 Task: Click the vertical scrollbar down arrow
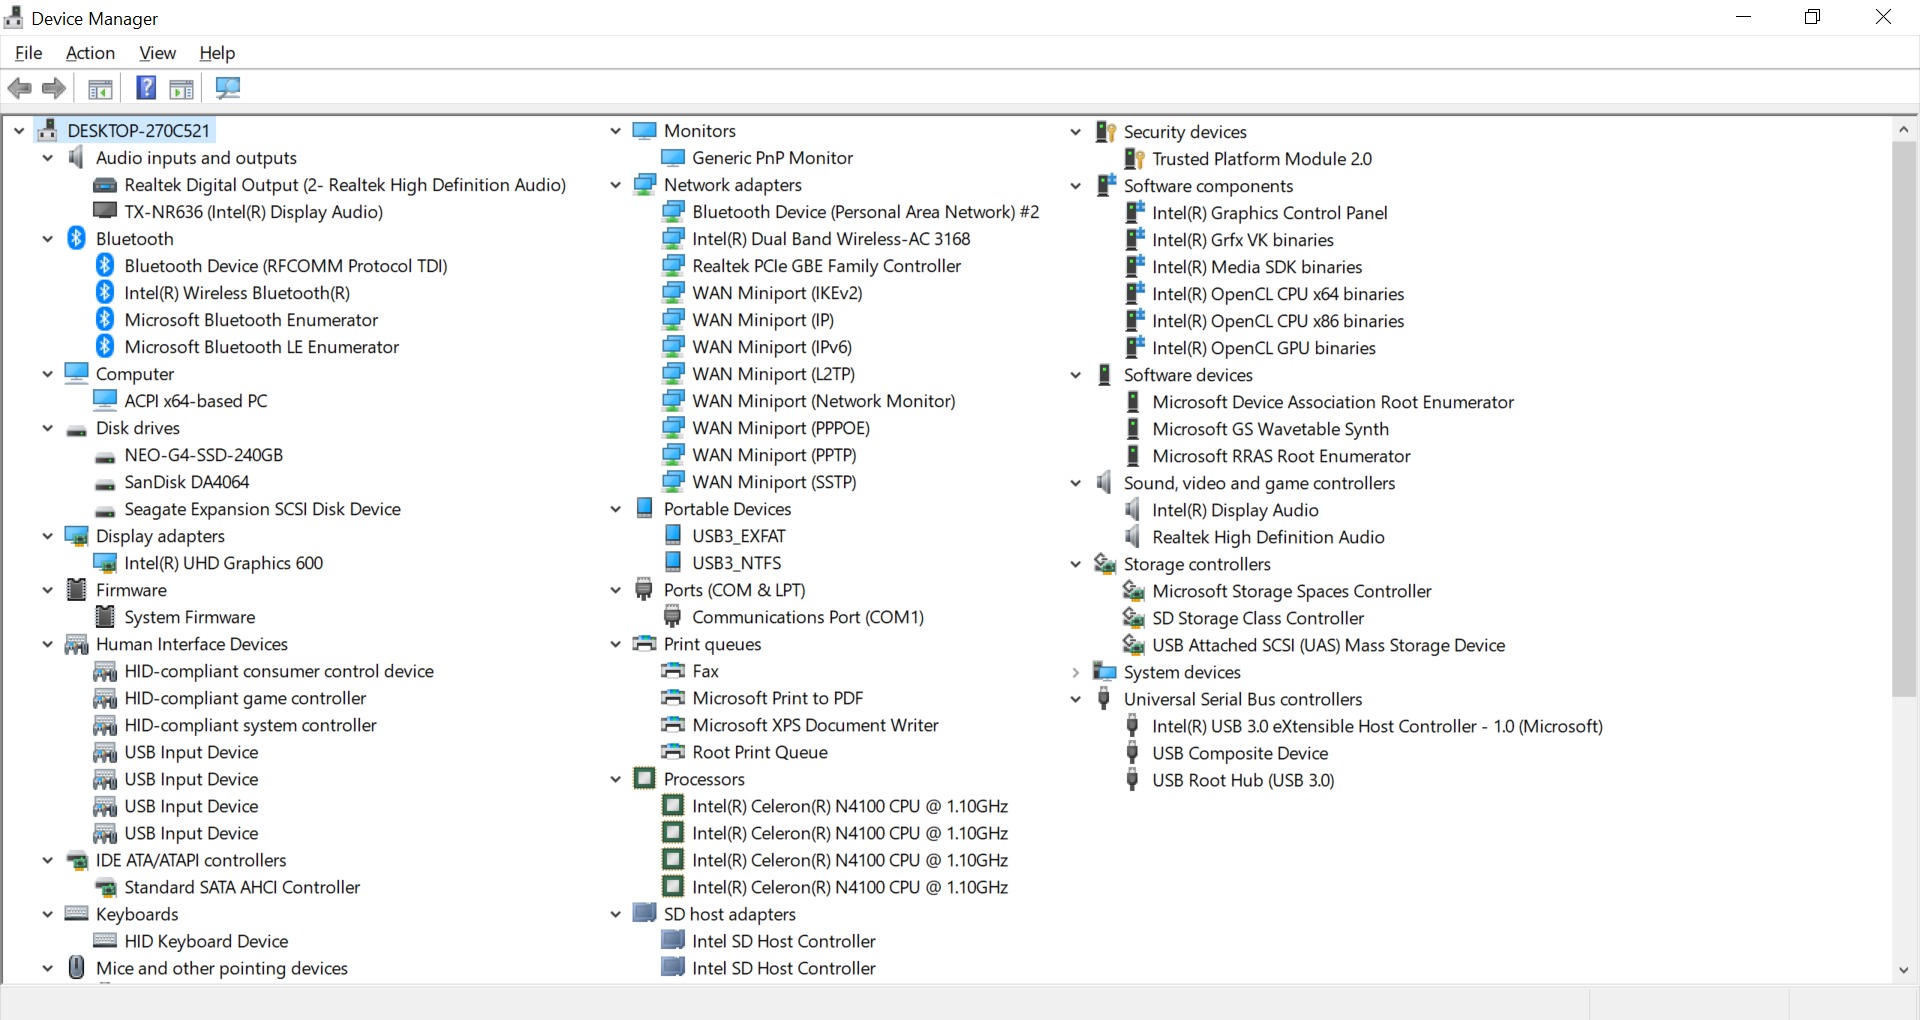1903,970
